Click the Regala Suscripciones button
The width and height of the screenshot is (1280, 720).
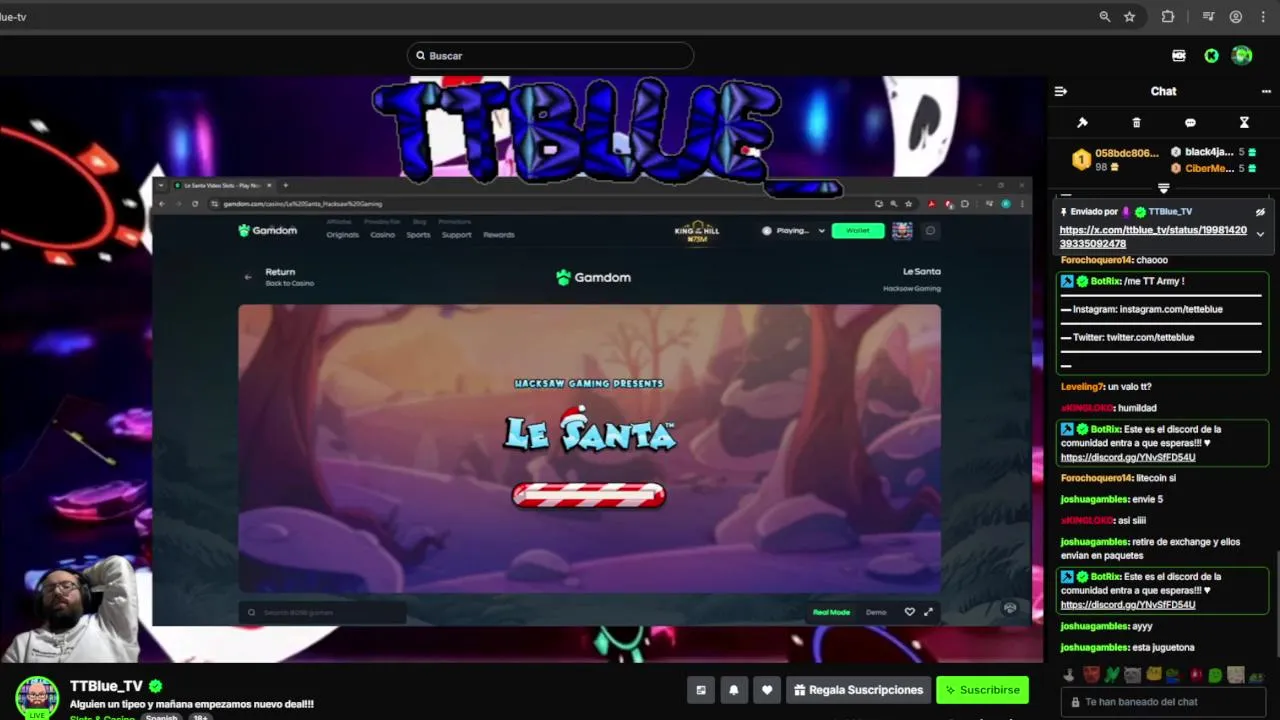click(857, 690)
